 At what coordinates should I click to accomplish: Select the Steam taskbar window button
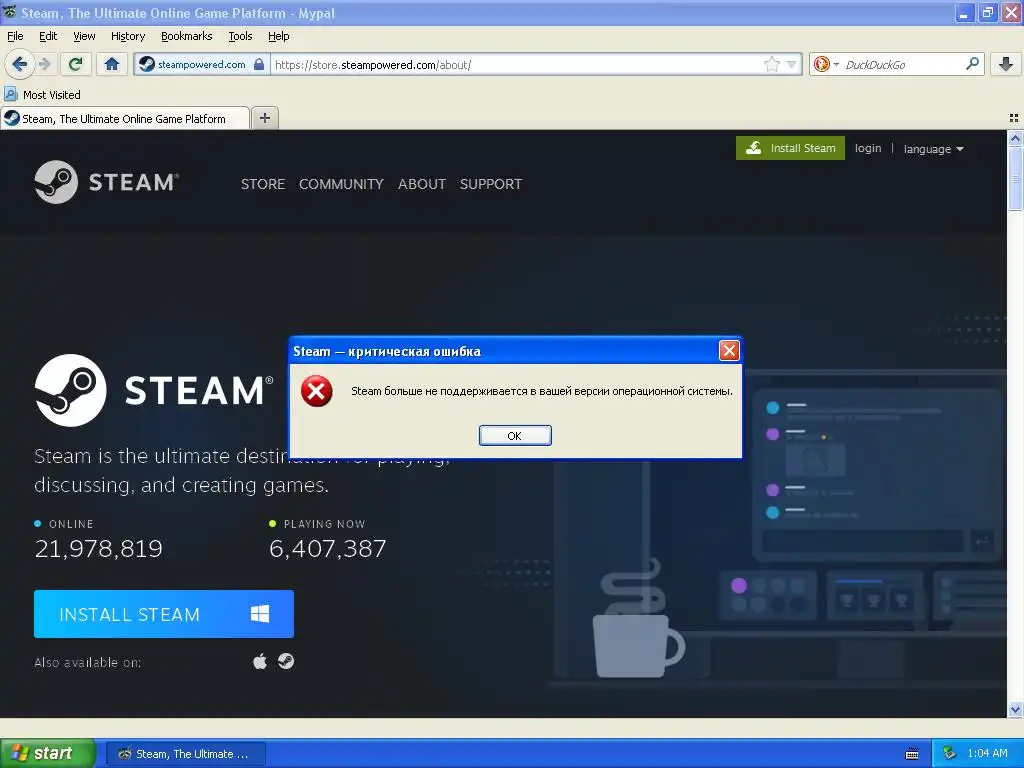(x=185, y=754)
